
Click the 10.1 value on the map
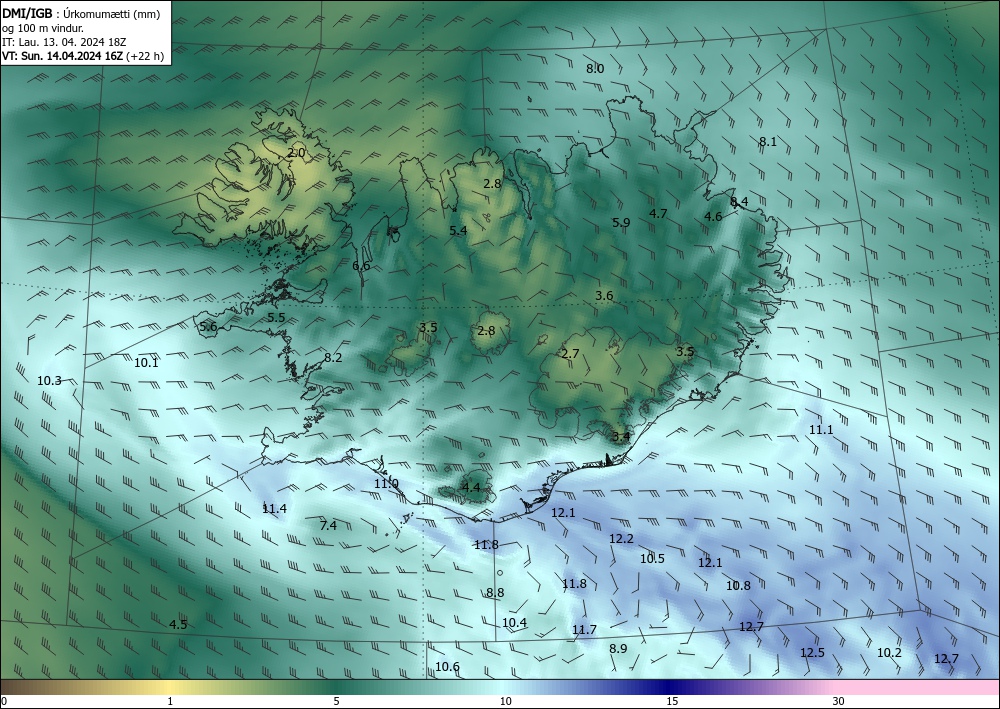pyautogui.click(x=146, y=363)
